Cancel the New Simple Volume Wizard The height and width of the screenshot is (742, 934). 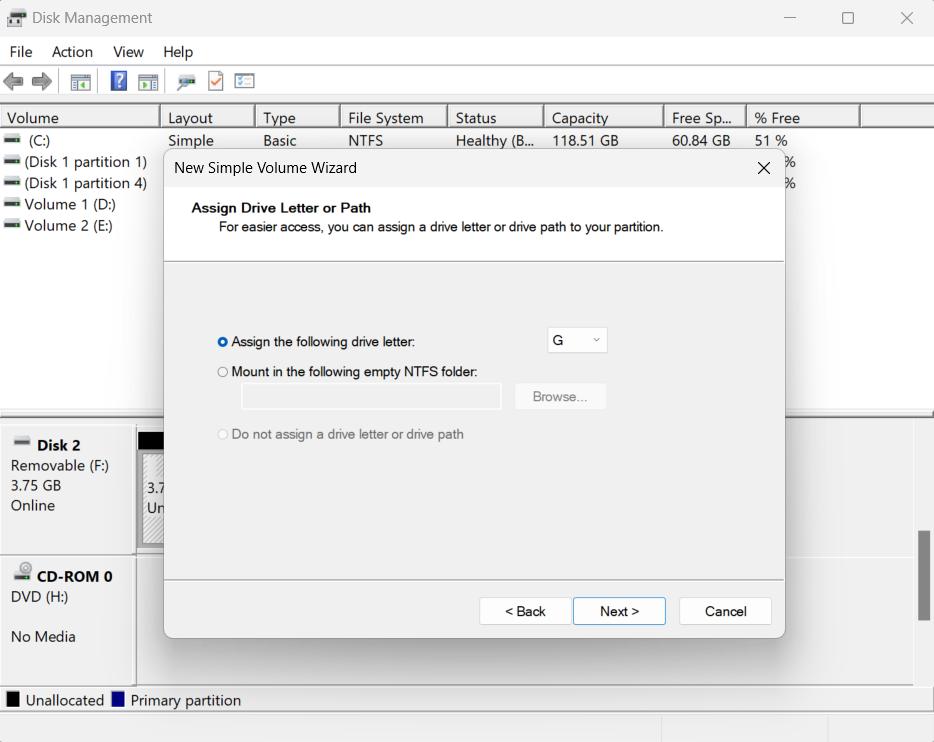725,611
